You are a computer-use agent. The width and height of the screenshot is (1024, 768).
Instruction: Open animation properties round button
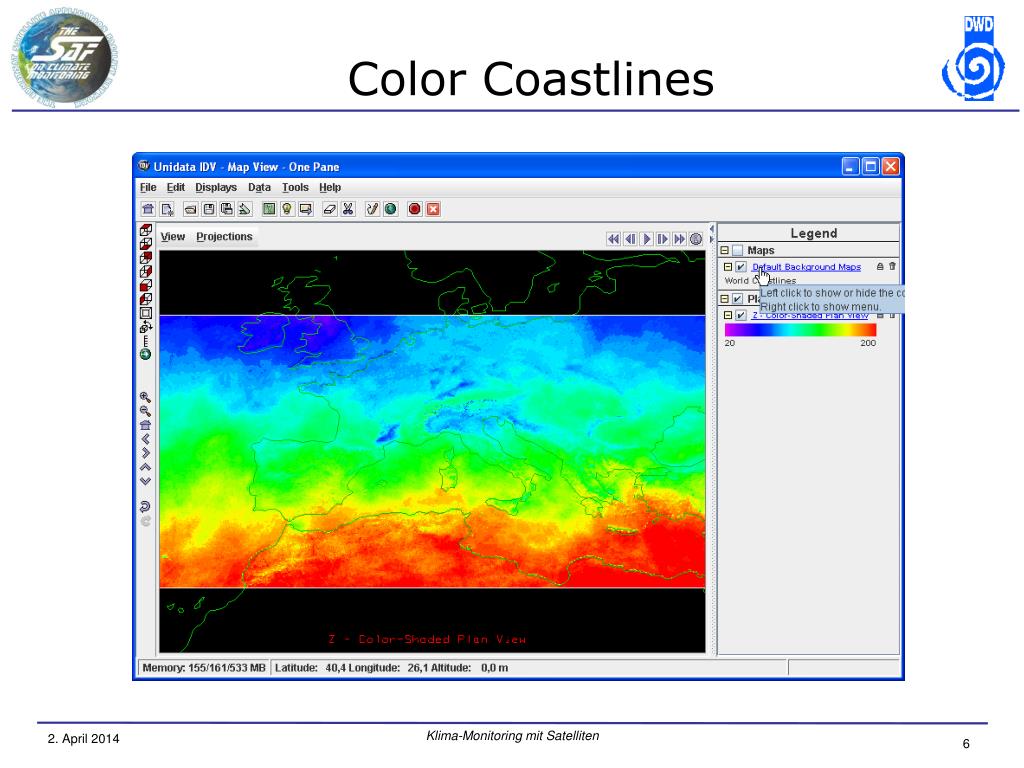pyautogui.click(x=696, y=239)
